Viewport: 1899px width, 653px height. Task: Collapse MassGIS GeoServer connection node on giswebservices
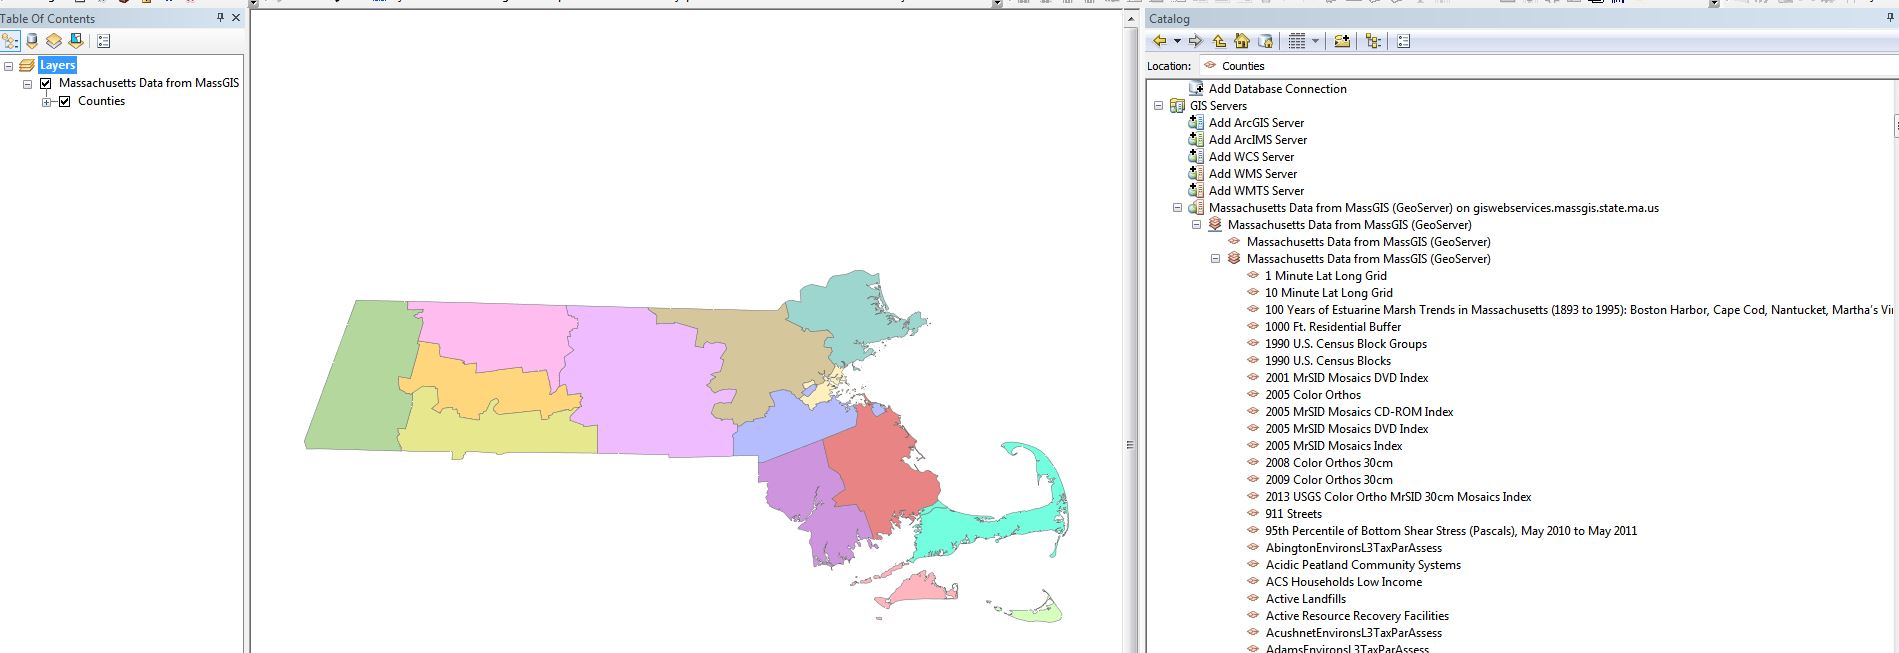[1178, 208]
